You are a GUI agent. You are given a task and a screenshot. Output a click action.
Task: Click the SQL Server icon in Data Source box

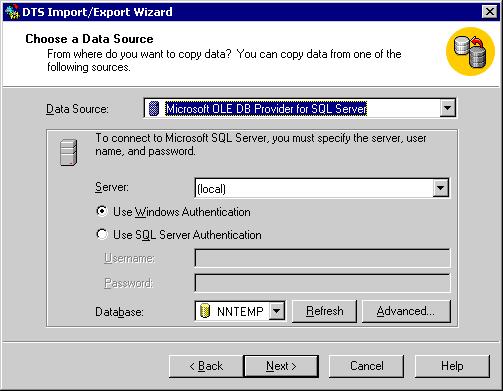[x=153, y=108]
